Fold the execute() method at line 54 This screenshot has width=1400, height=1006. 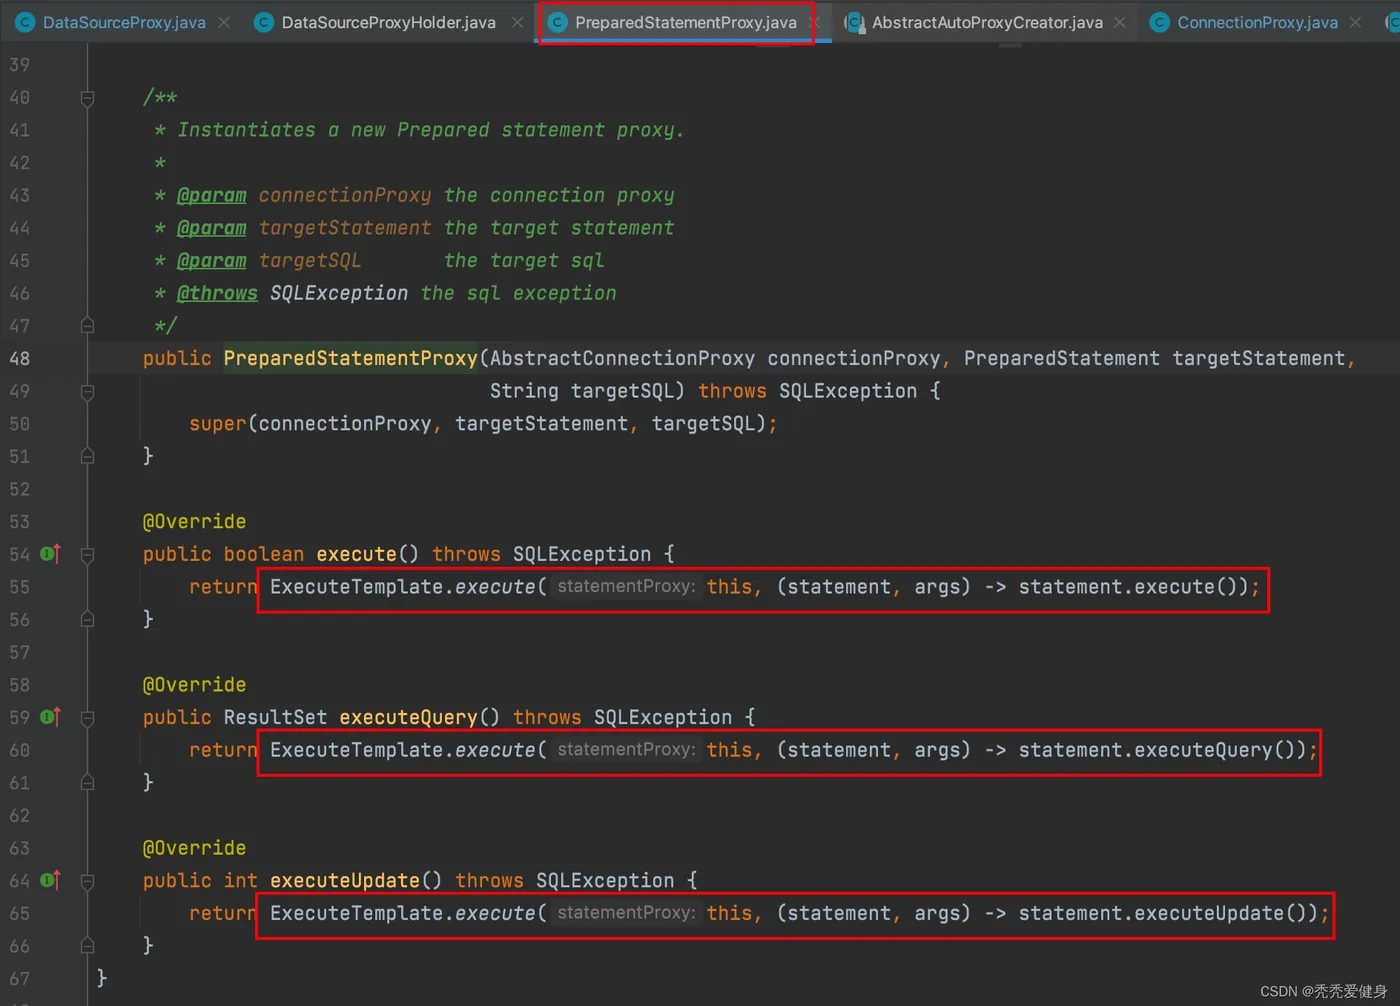(87, 554)
